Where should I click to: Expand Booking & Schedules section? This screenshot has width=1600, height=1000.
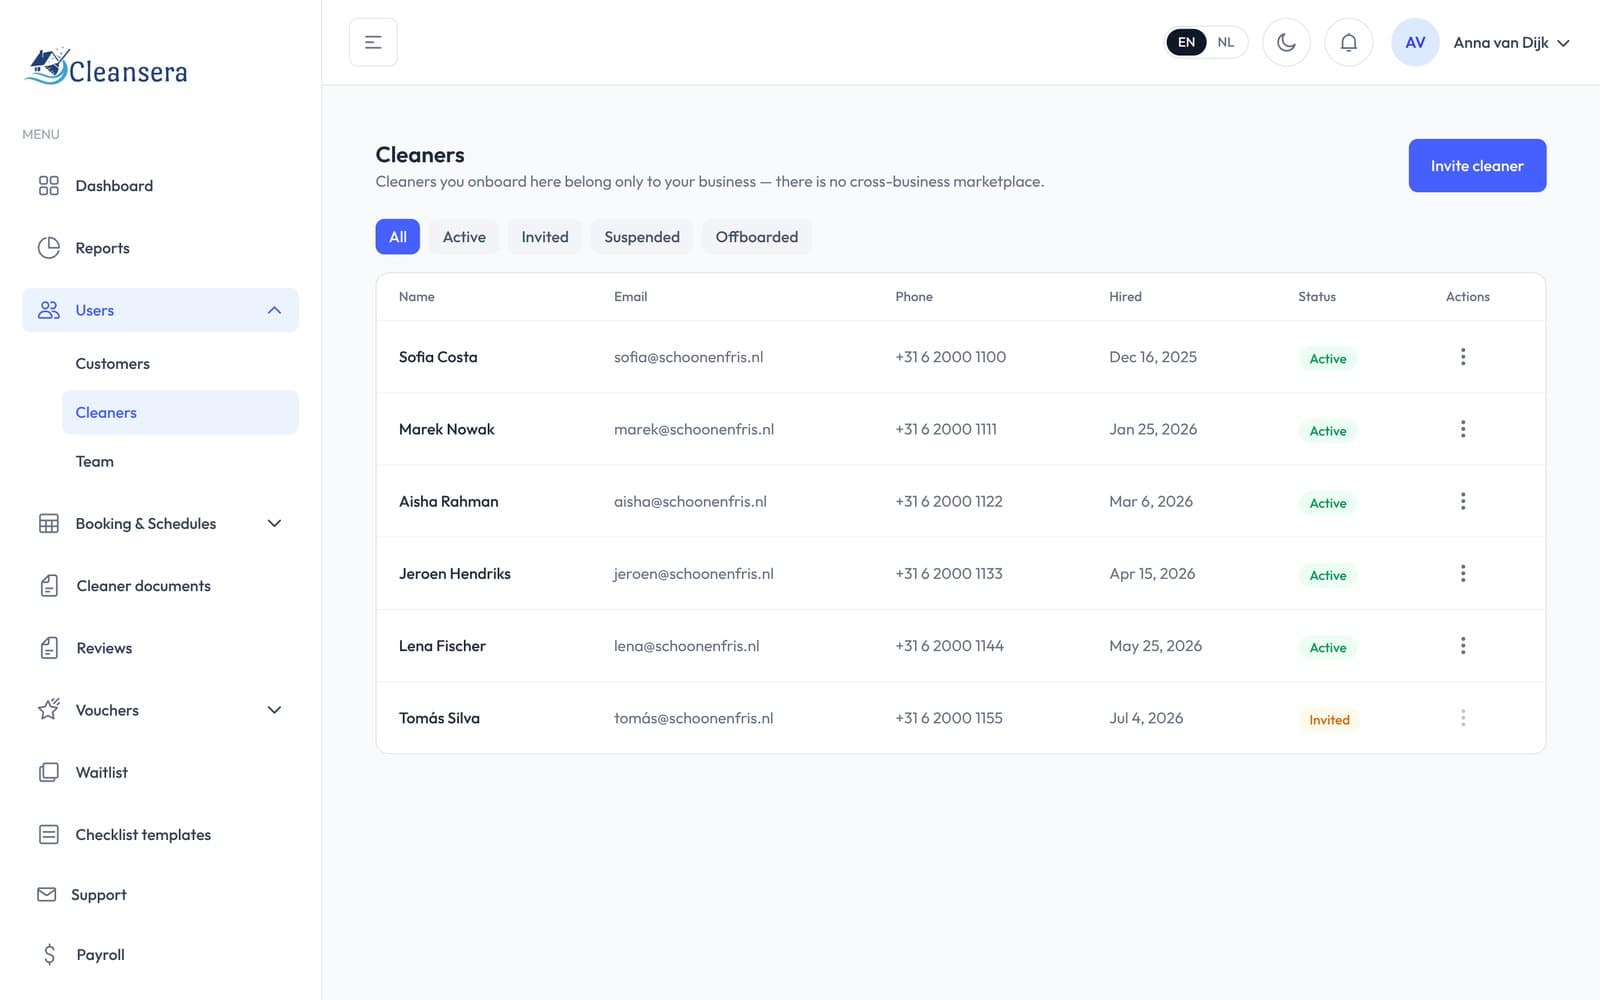(160, 523)
